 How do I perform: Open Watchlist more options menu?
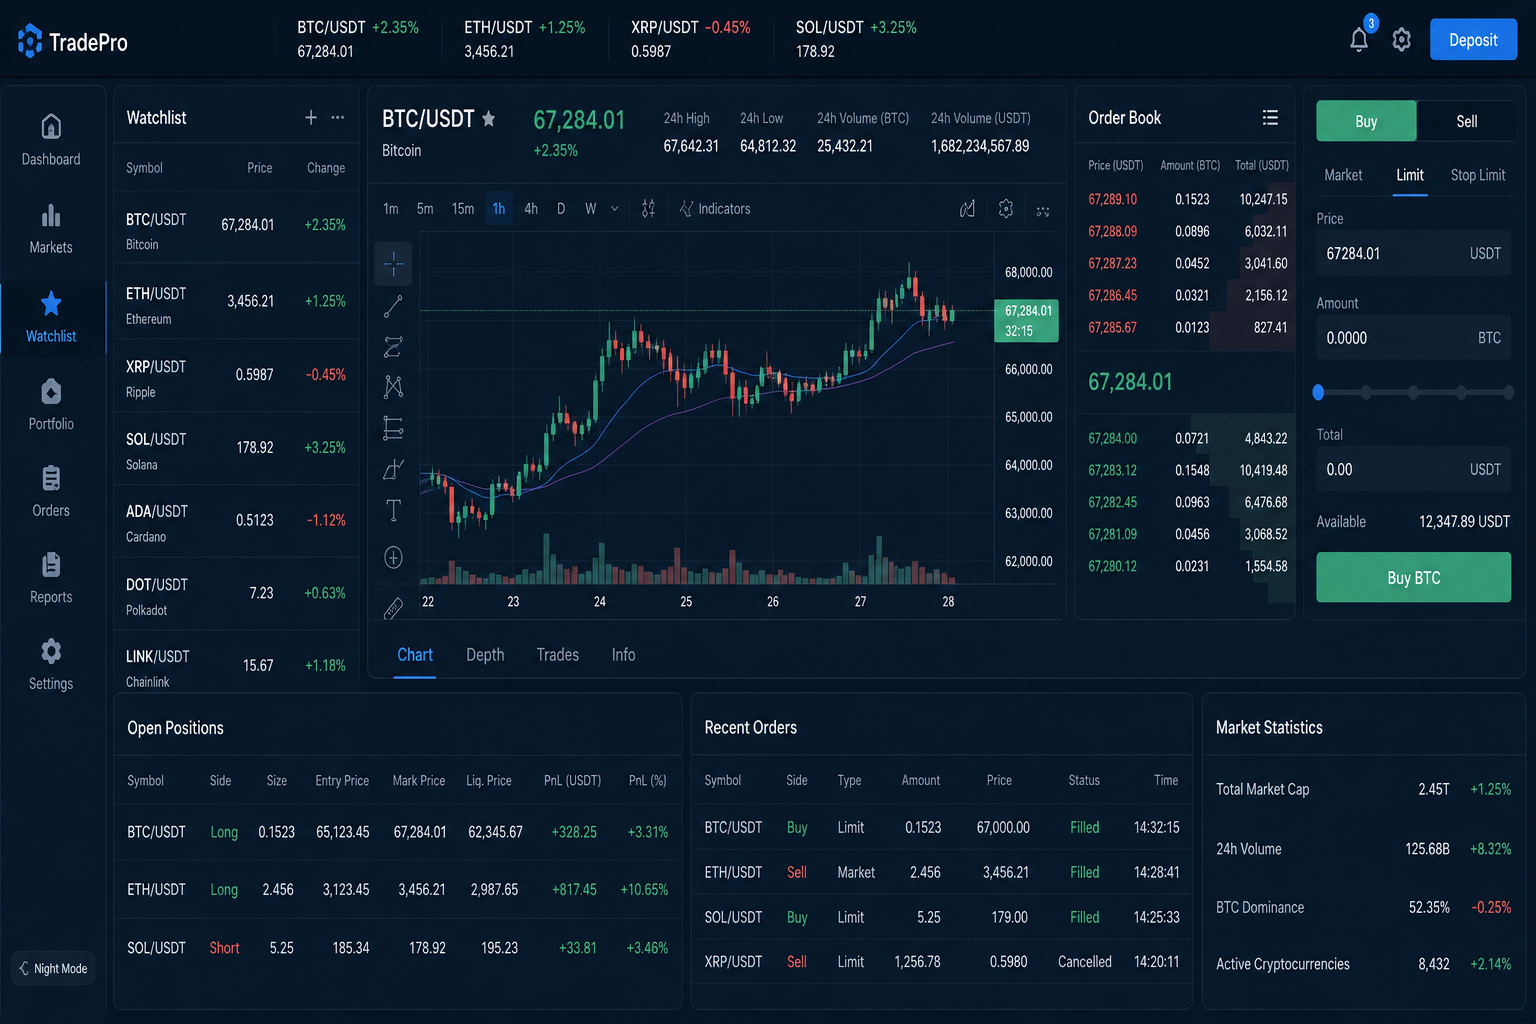338,118
